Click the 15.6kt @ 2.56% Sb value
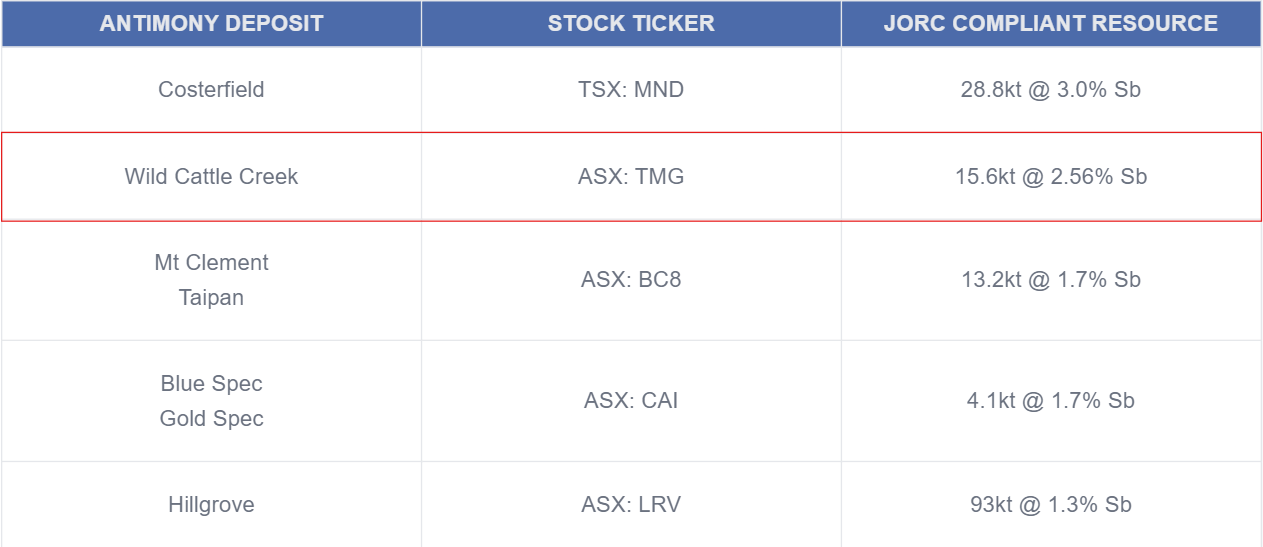The height and width of the screenshot is (547, 1263). pos(1050,177)
